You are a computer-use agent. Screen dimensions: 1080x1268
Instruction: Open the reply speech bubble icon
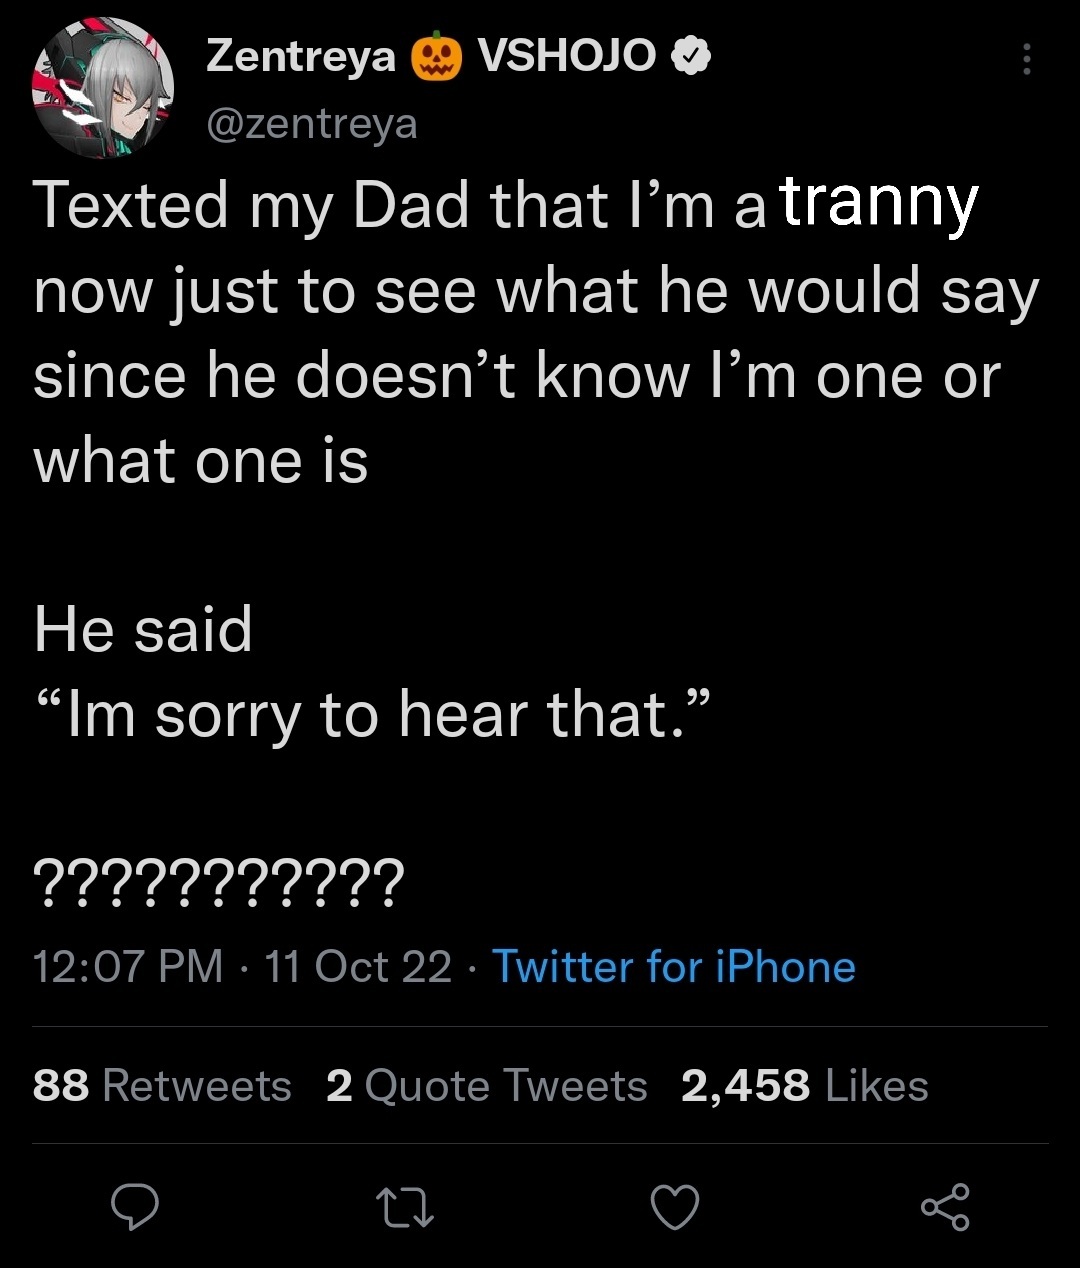click(135, 1206)
